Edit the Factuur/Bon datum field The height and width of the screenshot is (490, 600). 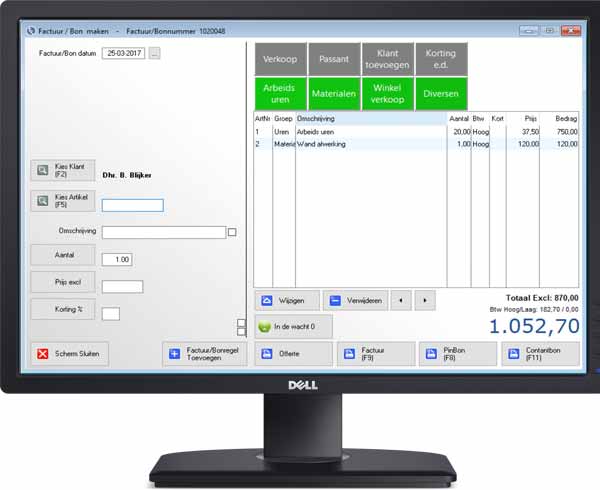124,53
